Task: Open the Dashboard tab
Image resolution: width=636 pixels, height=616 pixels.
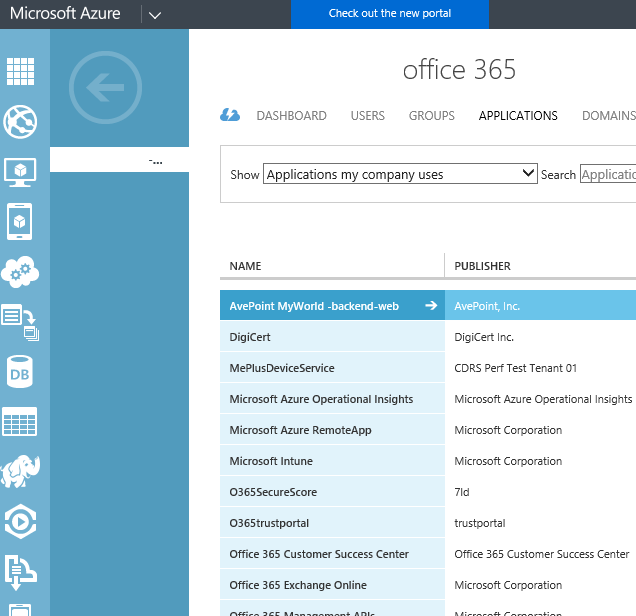Action: (x=291, y=116)
